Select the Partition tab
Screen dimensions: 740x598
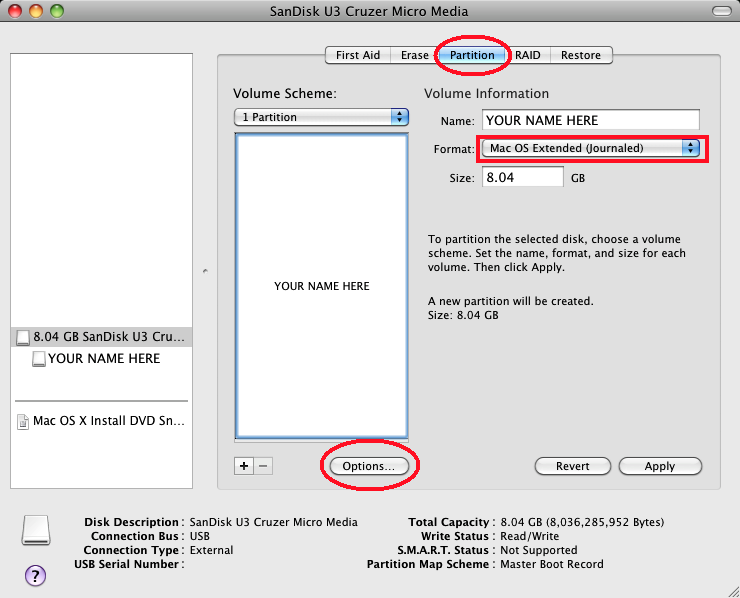coord(472,55)
